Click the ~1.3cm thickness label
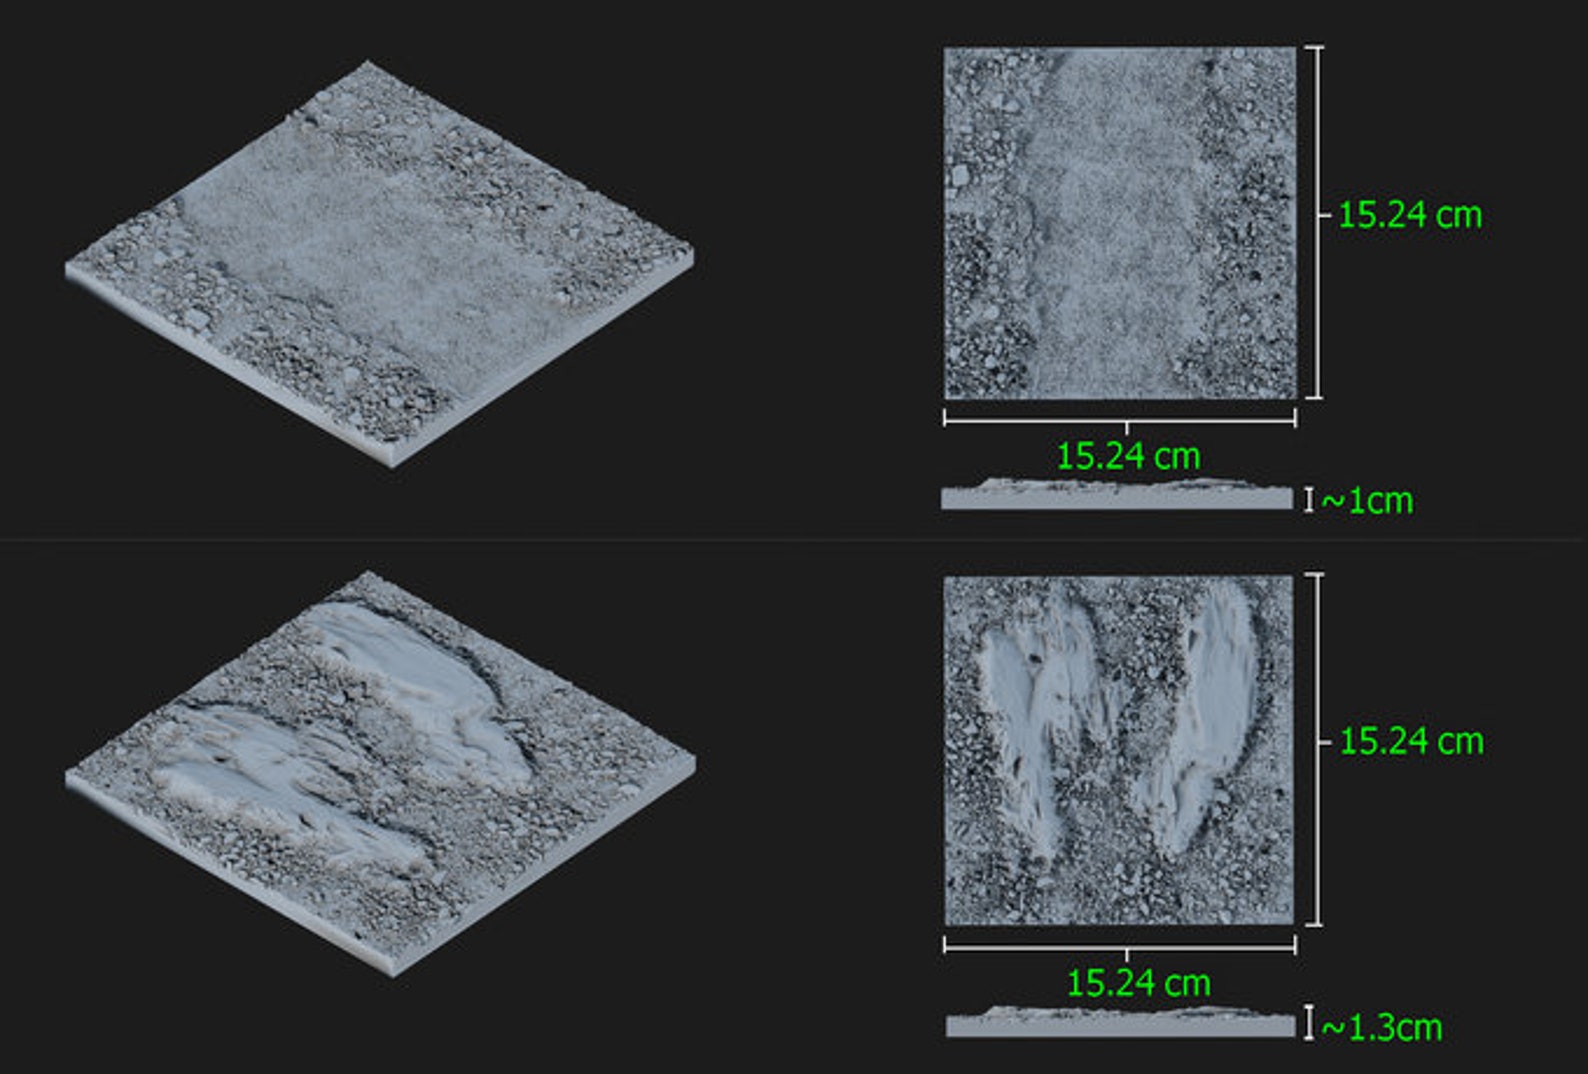Image resolution: width=1588 pixels, height=1074 pixels. tap(1381, 1027)
